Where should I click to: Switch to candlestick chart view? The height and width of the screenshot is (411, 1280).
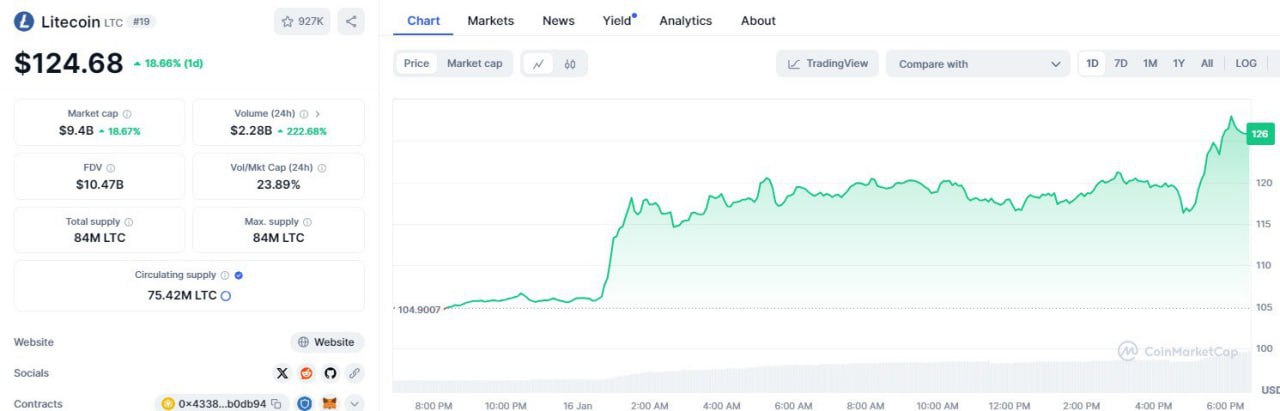pos(570,63)
